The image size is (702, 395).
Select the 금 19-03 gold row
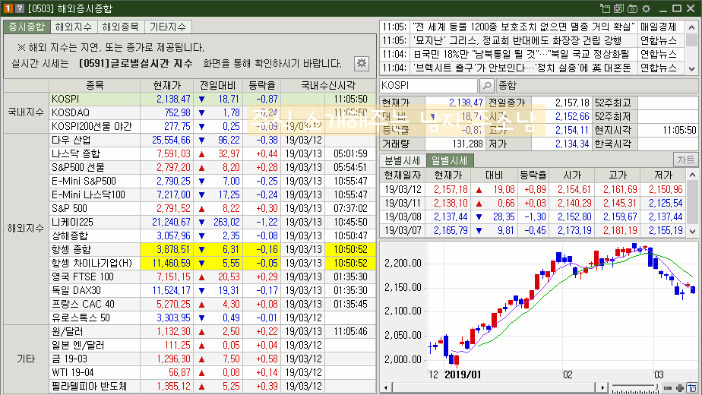point(212,359)
